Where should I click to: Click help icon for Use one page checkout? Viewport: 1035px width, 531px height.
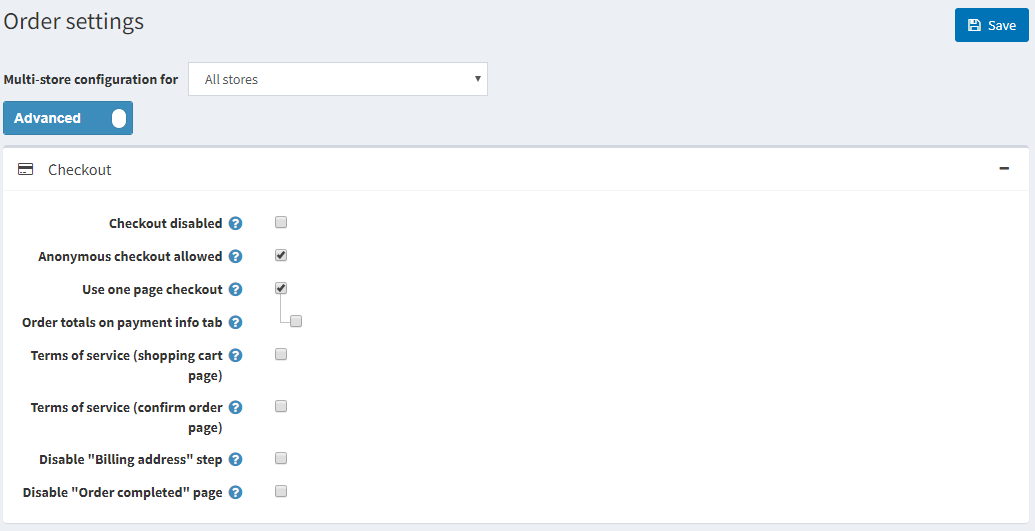(x=236, y=290)
